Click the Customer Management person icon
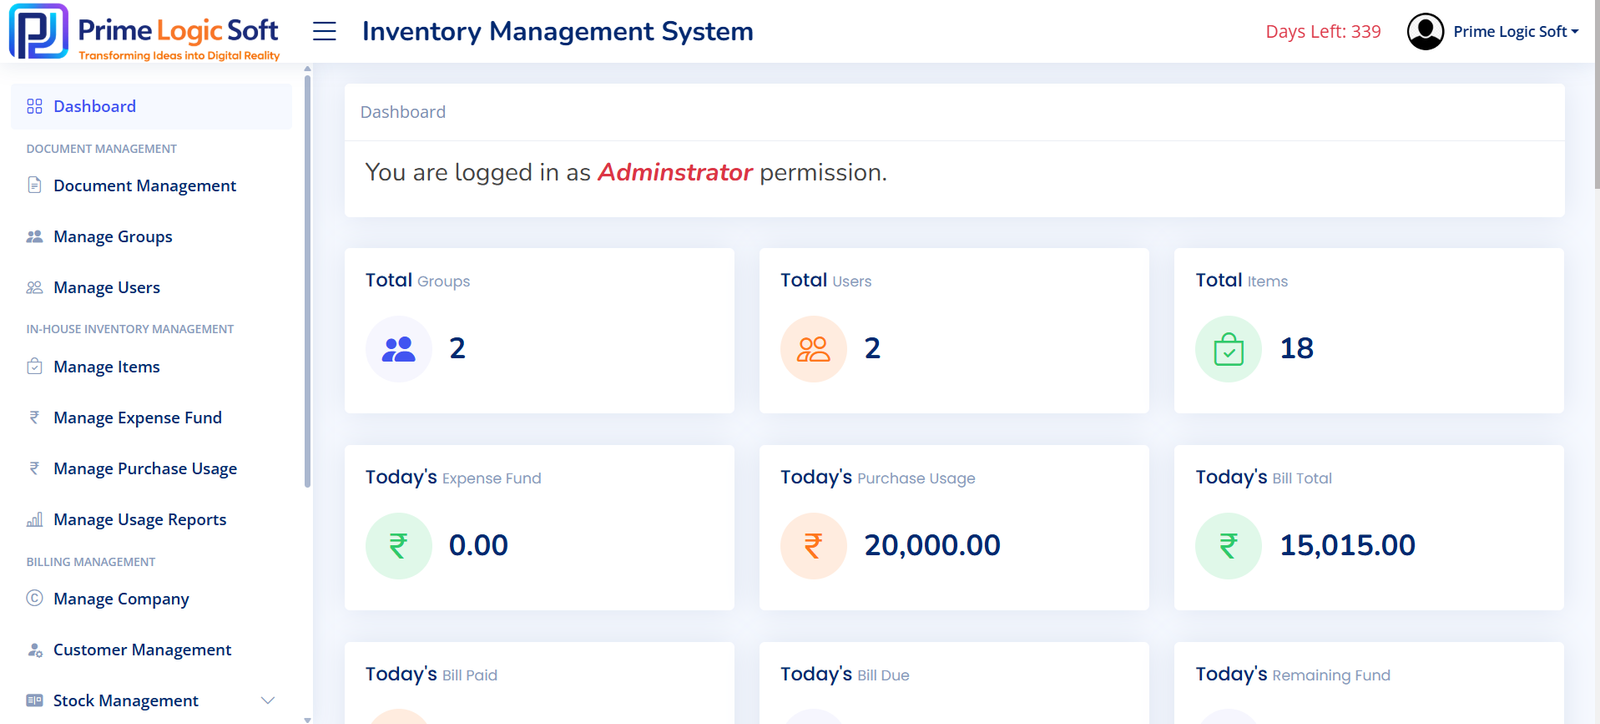Viewport: 1600px width, 724px height. tap(35, 649)
